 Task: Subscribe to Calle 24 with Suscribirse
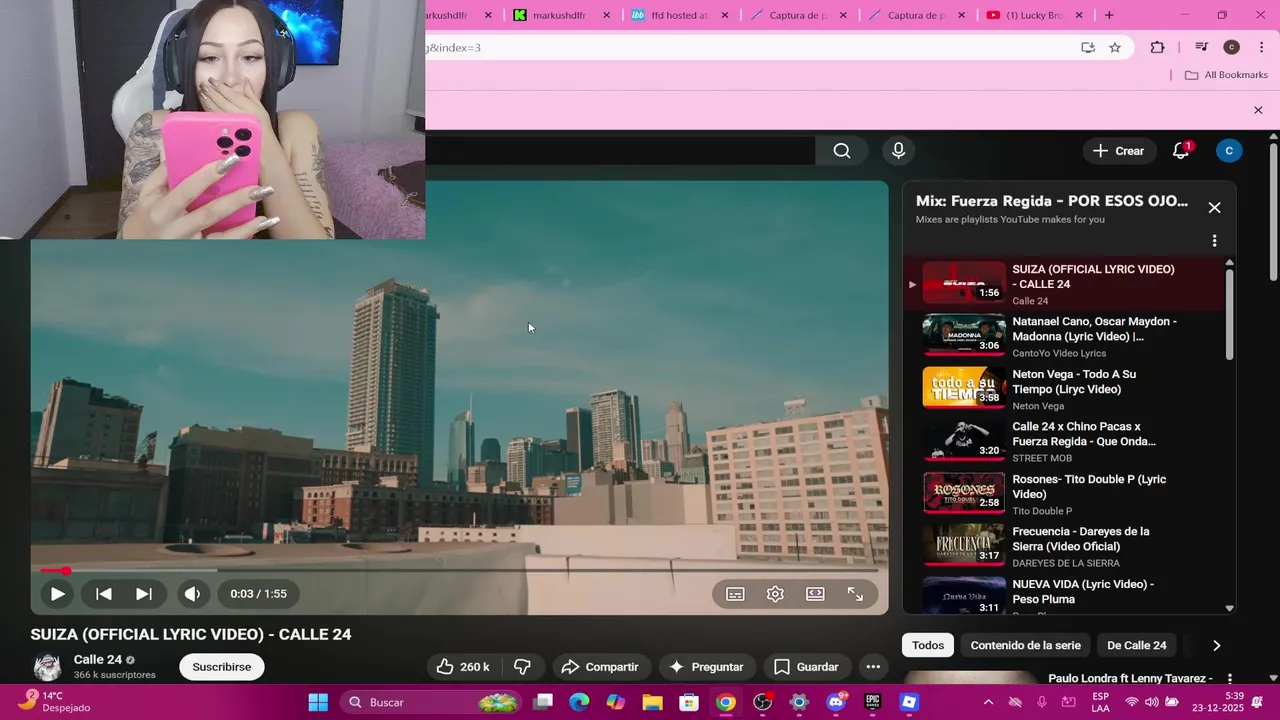click(x=222, y=667)
